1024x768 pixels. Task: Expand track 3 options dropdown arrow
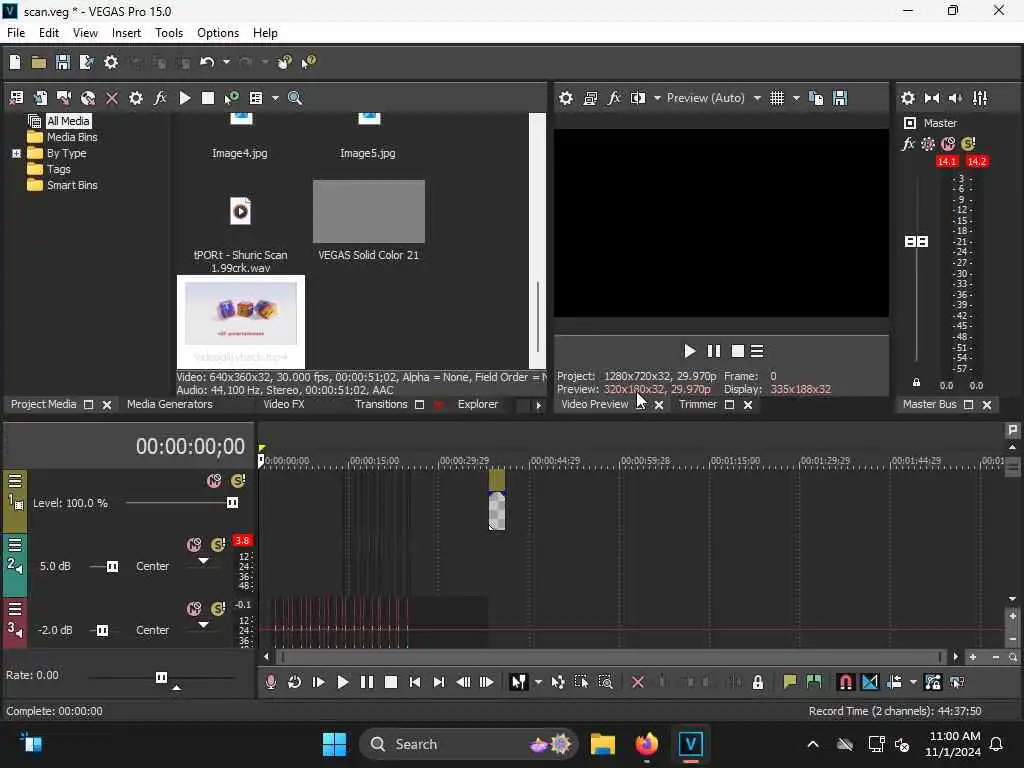click(x=203, y=625)
